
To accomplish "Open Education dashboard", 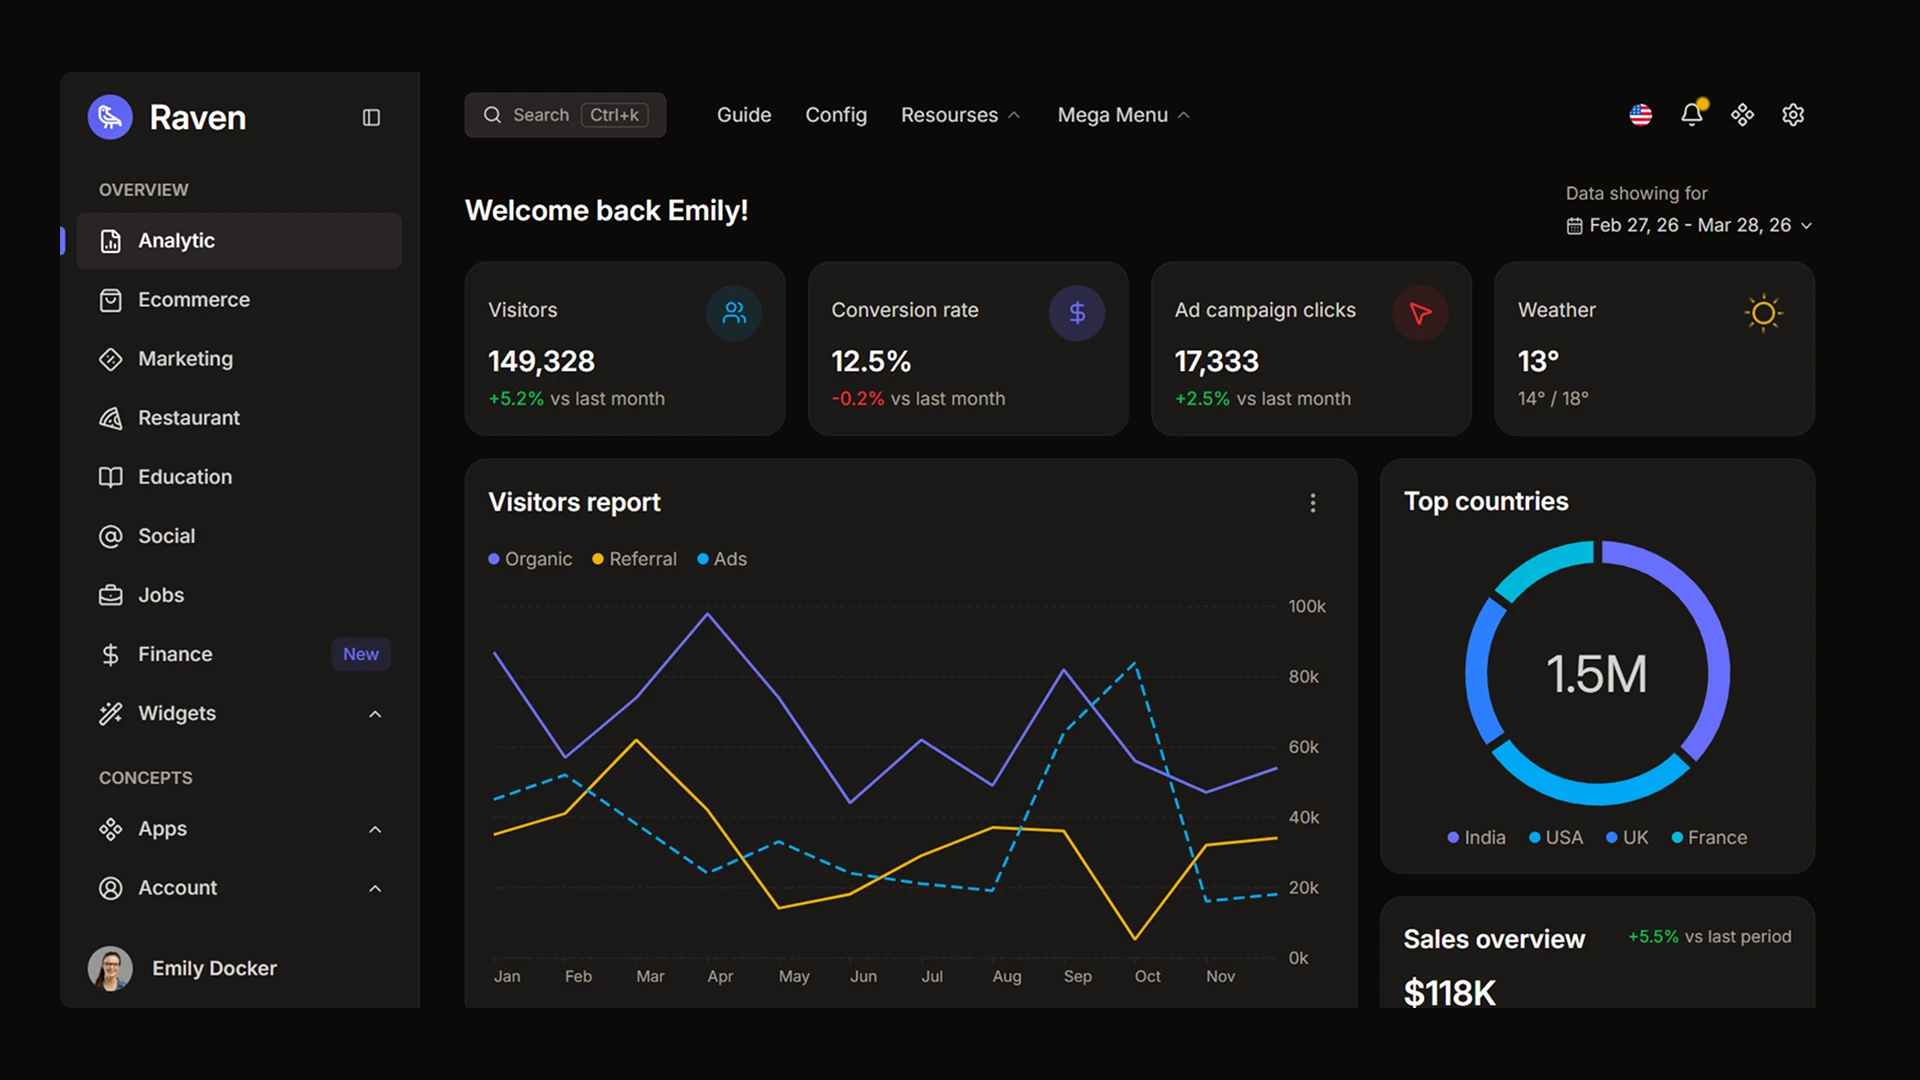I will coord(239,477).
